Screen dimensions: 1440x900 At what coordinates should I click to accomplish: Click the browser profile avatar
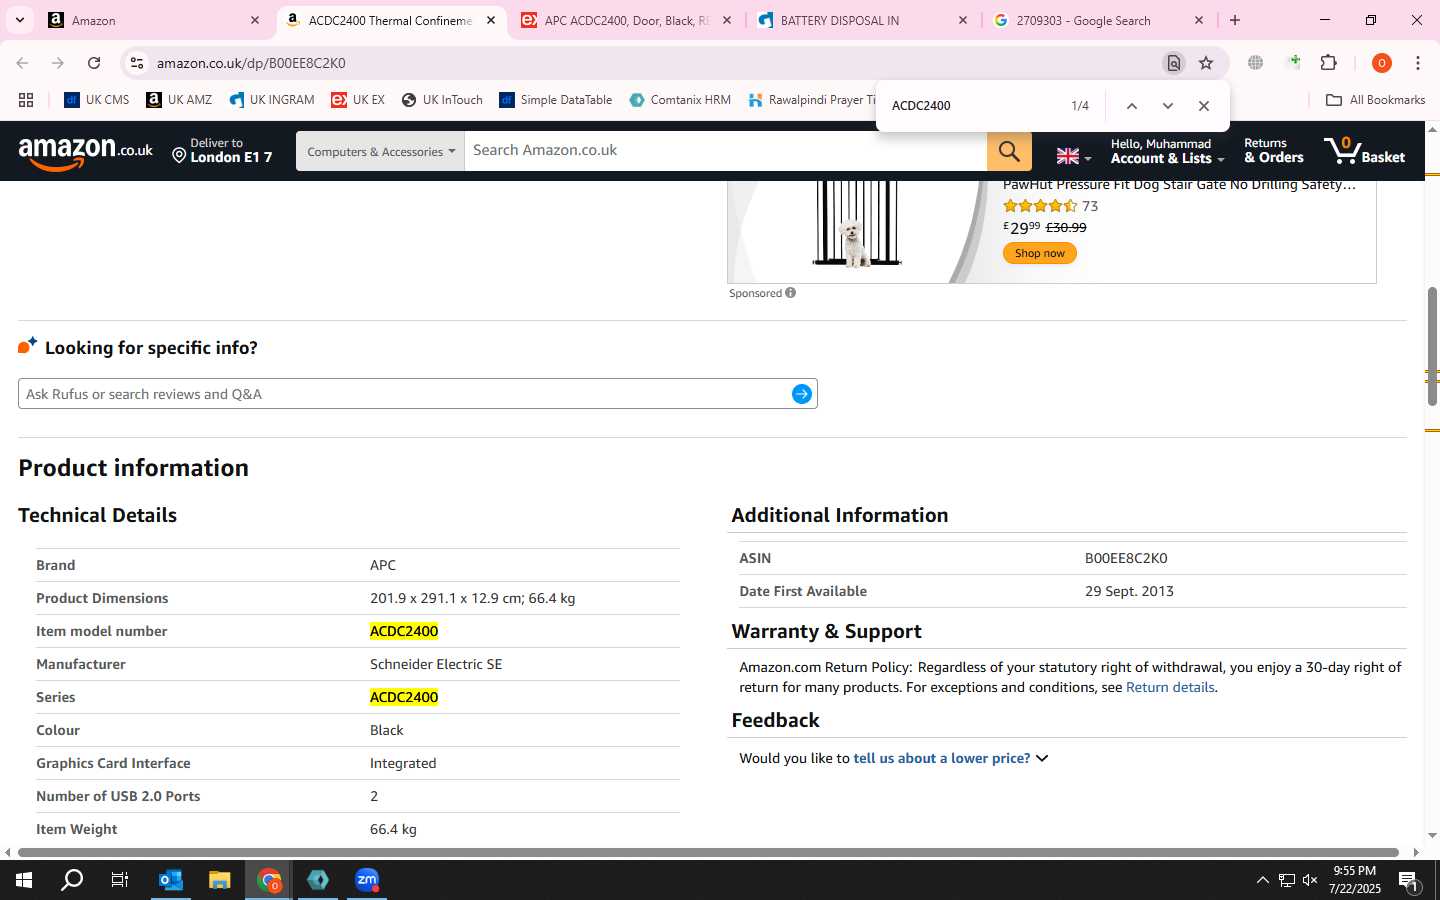(1381, 63)
